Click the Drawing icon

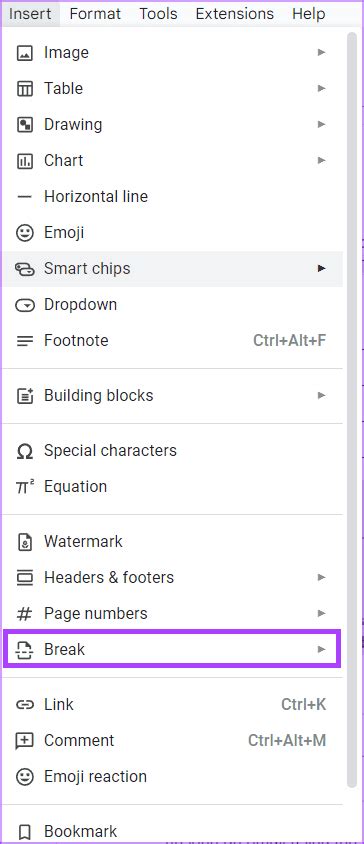tap(25, 125)
